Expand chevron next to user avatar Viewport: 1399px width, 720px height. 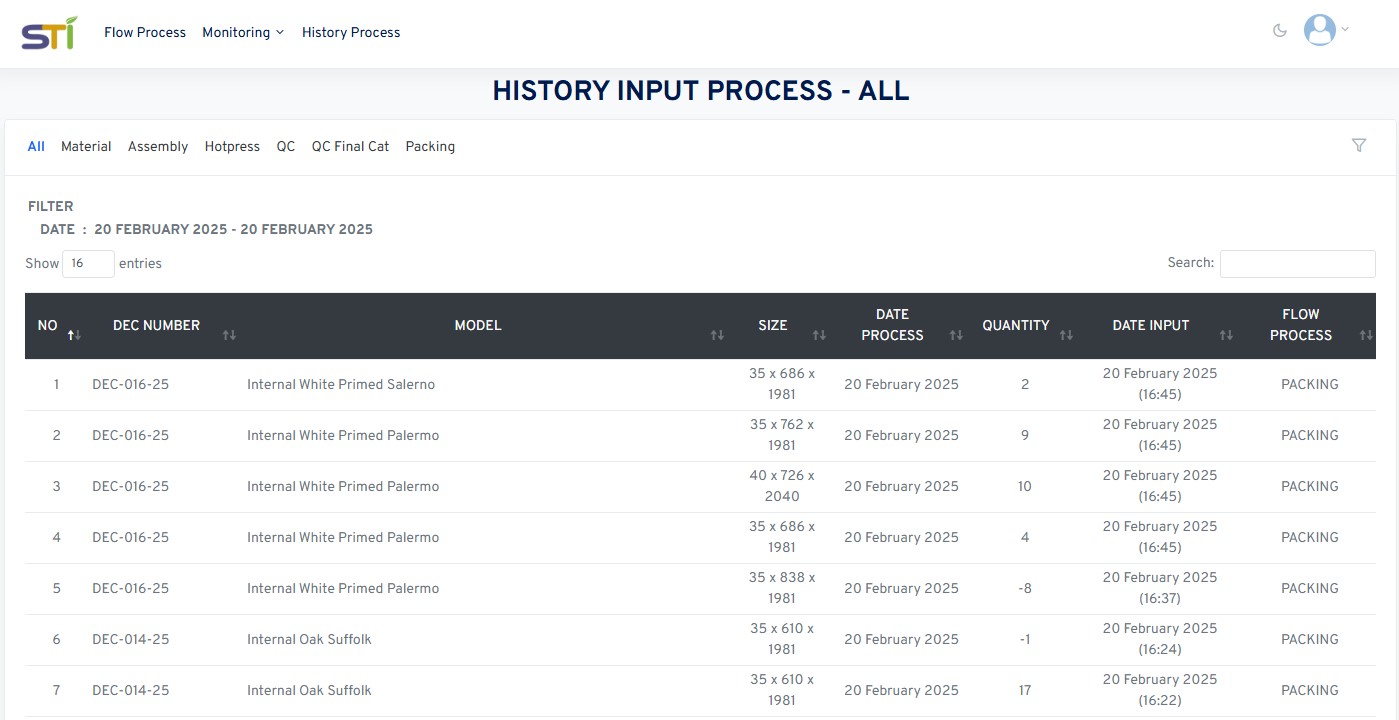coord(1345,30)
